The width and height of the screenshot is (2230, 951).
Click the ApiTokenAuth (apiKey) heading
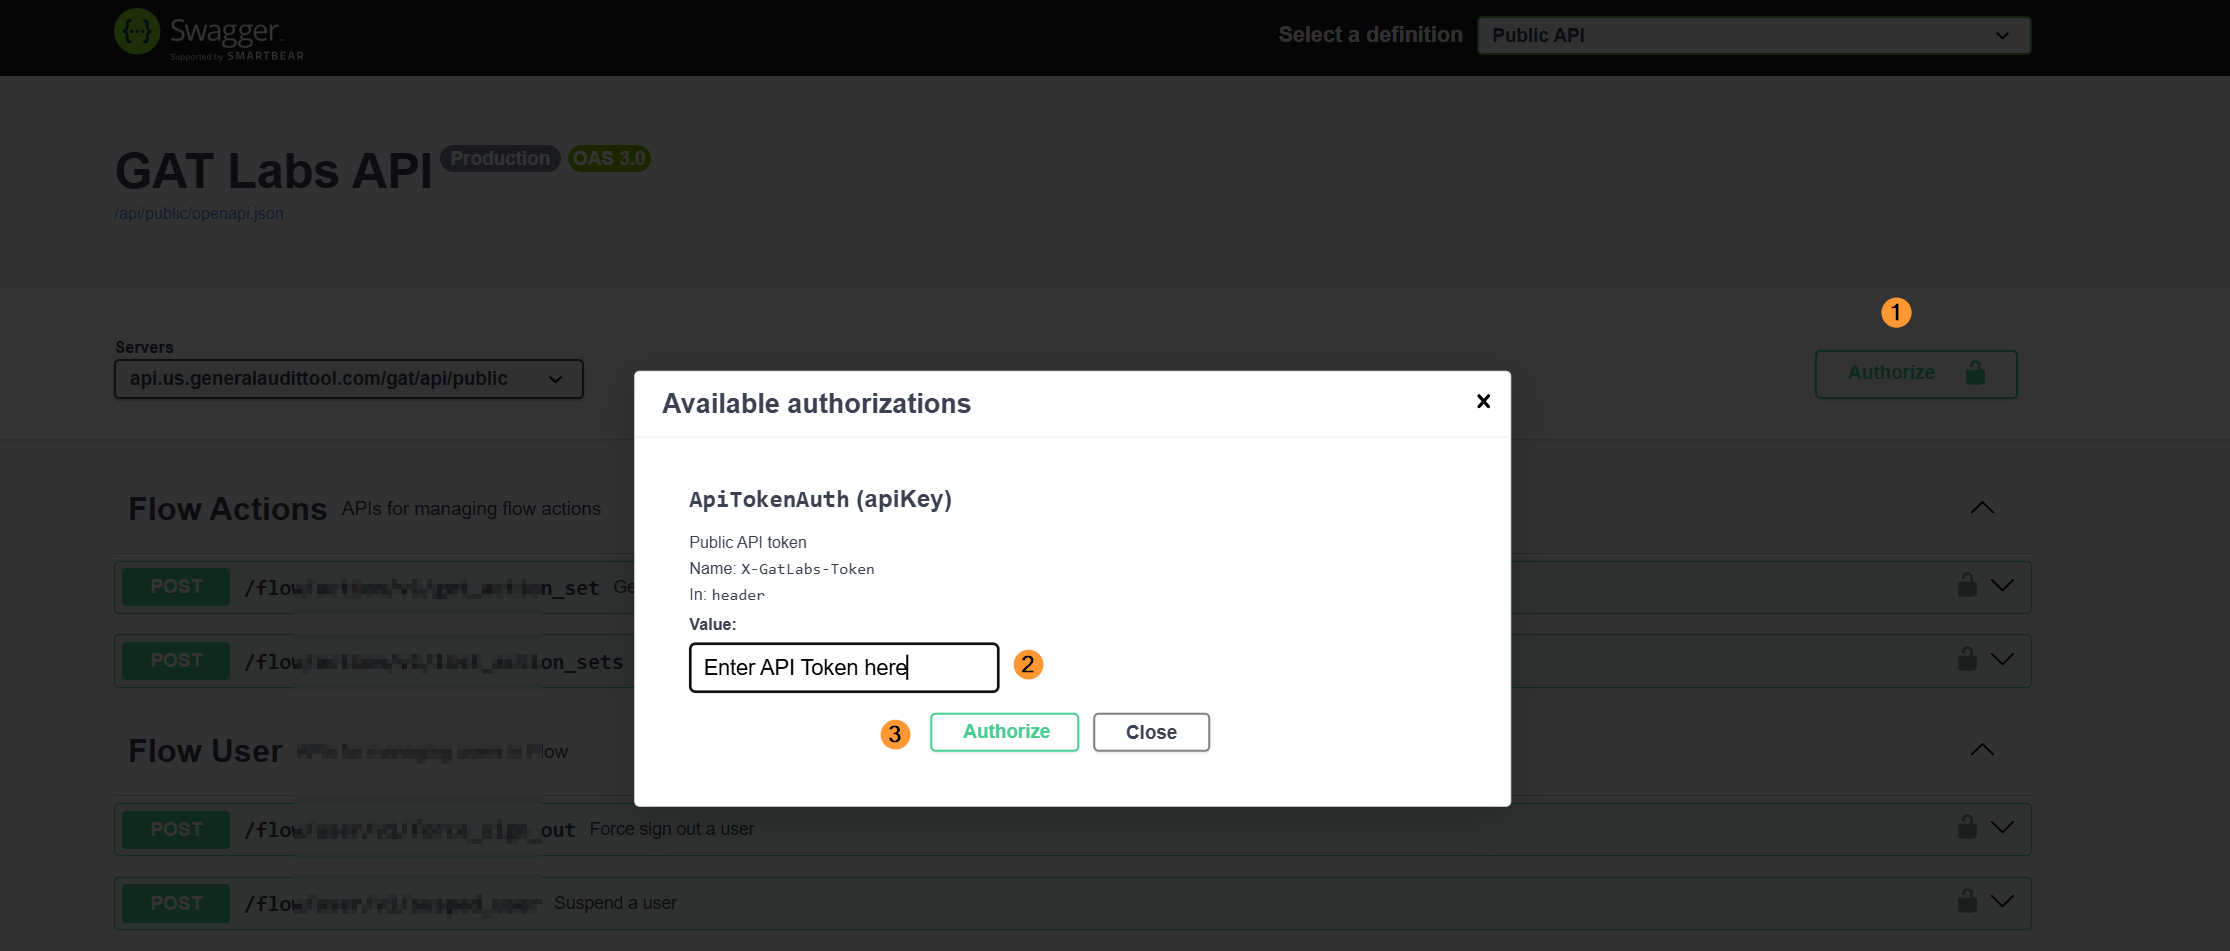point(820,499)
